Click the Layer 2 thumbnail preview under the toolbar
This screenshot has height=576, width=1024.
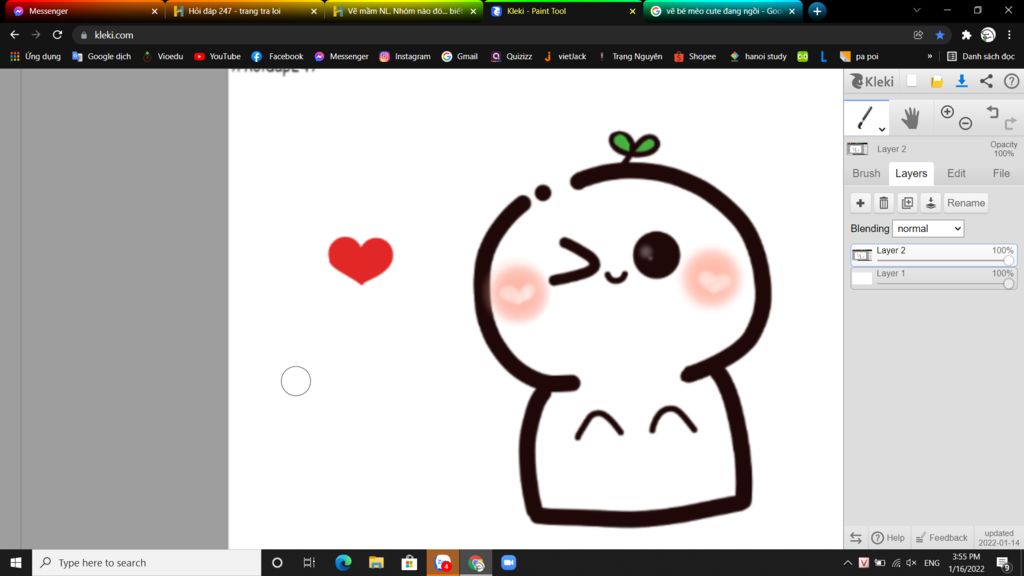[857, 149]
